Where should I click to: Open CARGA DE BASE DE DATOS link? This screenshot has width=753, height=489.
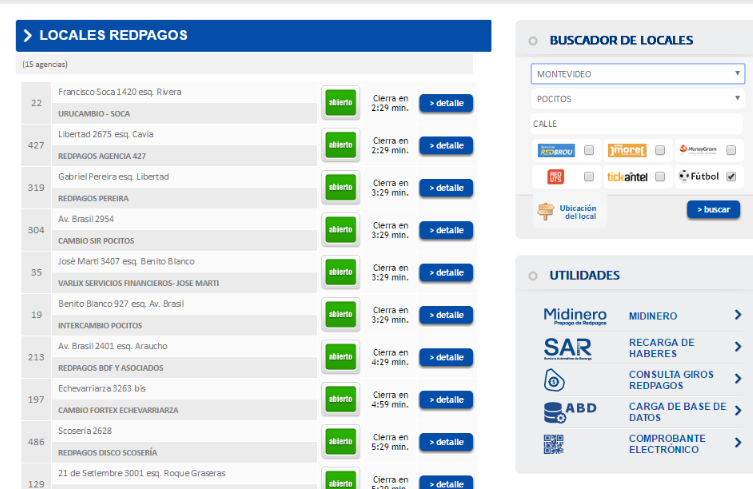pos(678,412)
